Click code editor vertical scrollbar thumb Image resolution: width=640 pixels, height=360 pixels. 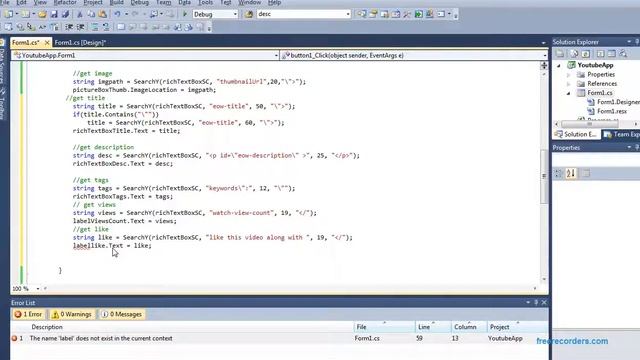pos(544,176)
